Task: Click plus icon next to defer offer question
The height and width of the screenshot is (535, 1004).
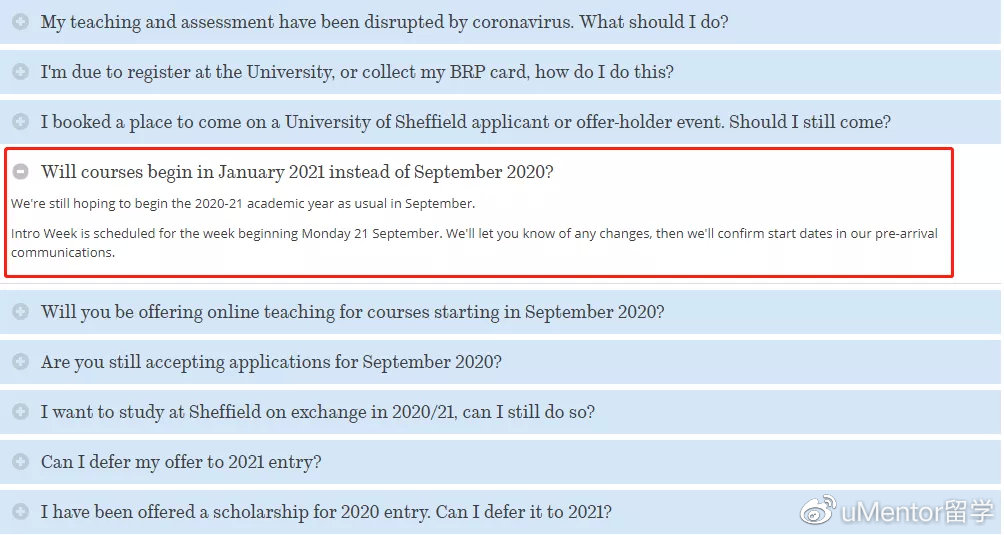Action: pyautogui.click(x=20, y=461)
